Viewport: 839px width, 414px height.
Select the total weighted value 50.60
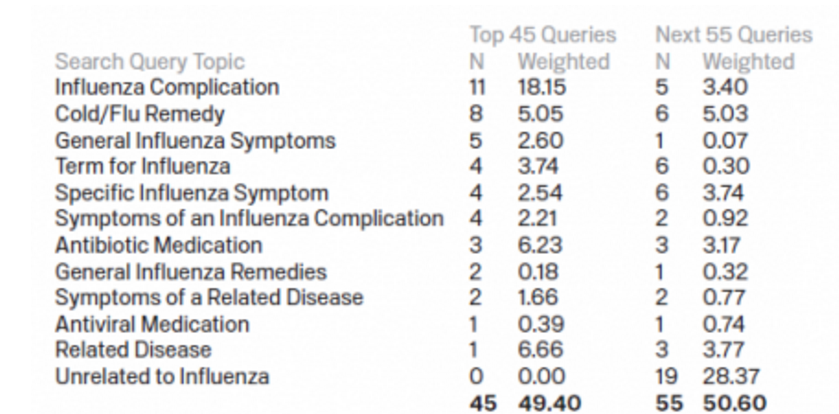tap(734, 403)
